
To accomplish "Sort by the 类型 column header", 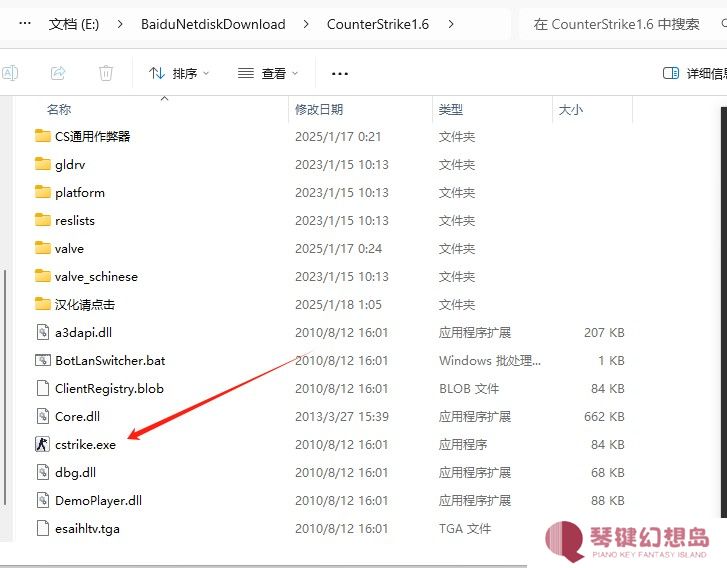I will tap(451, 110).
